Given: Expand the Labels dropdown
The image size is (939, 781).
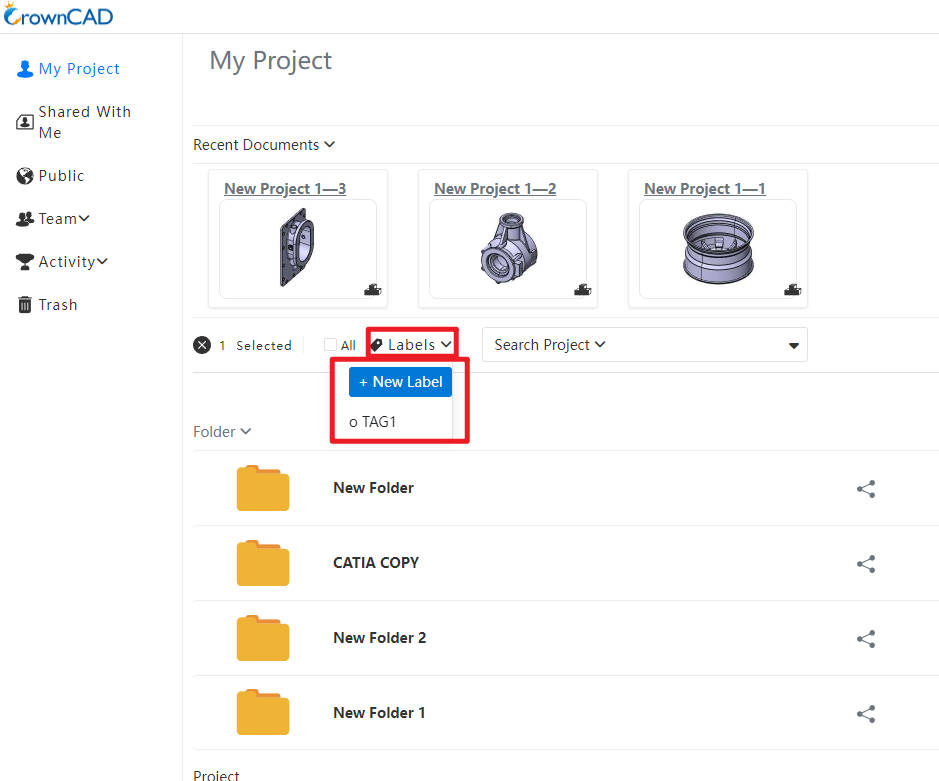Looking at the screenshot, I should 411,344.
